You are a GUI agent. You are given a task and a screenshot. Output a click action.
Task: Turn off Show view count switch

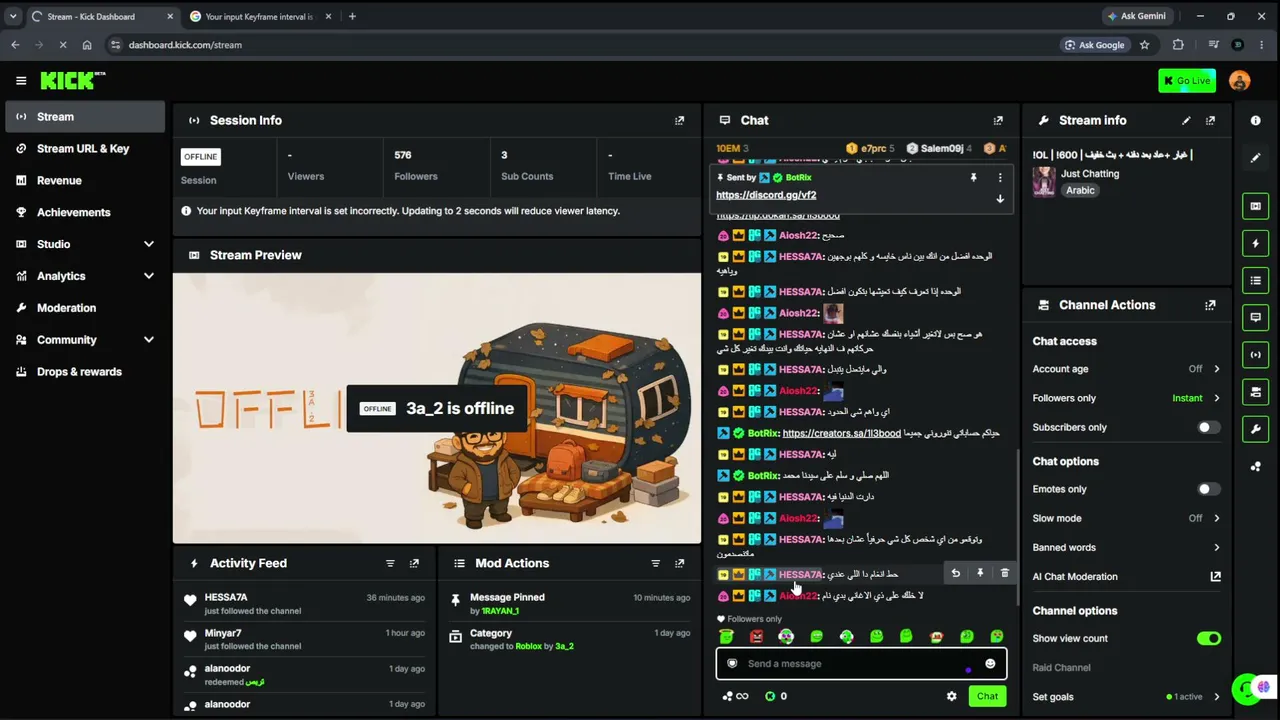1208,639
